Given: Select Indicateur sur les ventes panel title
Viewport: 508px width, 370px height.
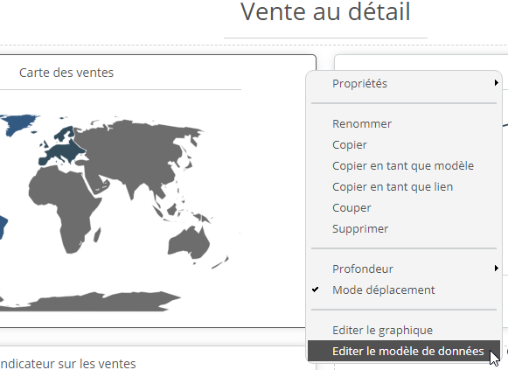Looking at the screenshot, I should click(x=68, y=364).
